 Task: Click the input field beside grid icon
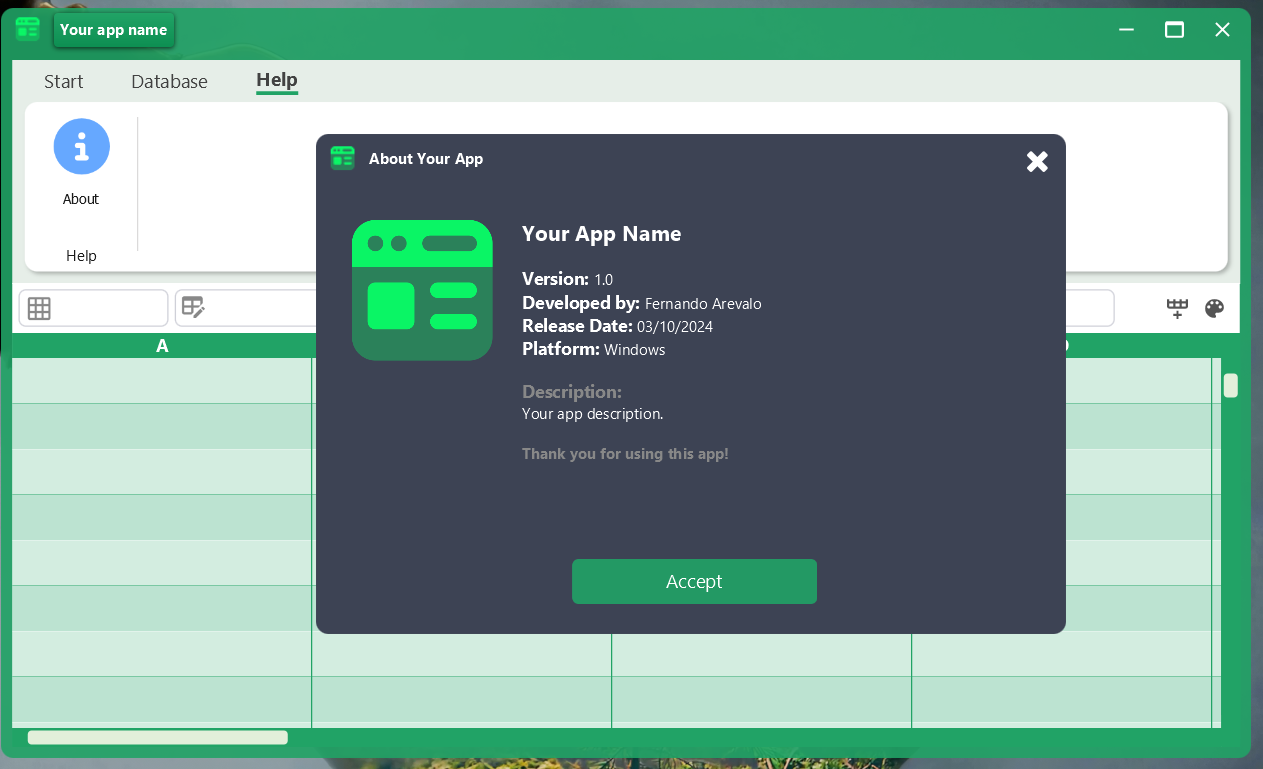click(x=93, y=308)
